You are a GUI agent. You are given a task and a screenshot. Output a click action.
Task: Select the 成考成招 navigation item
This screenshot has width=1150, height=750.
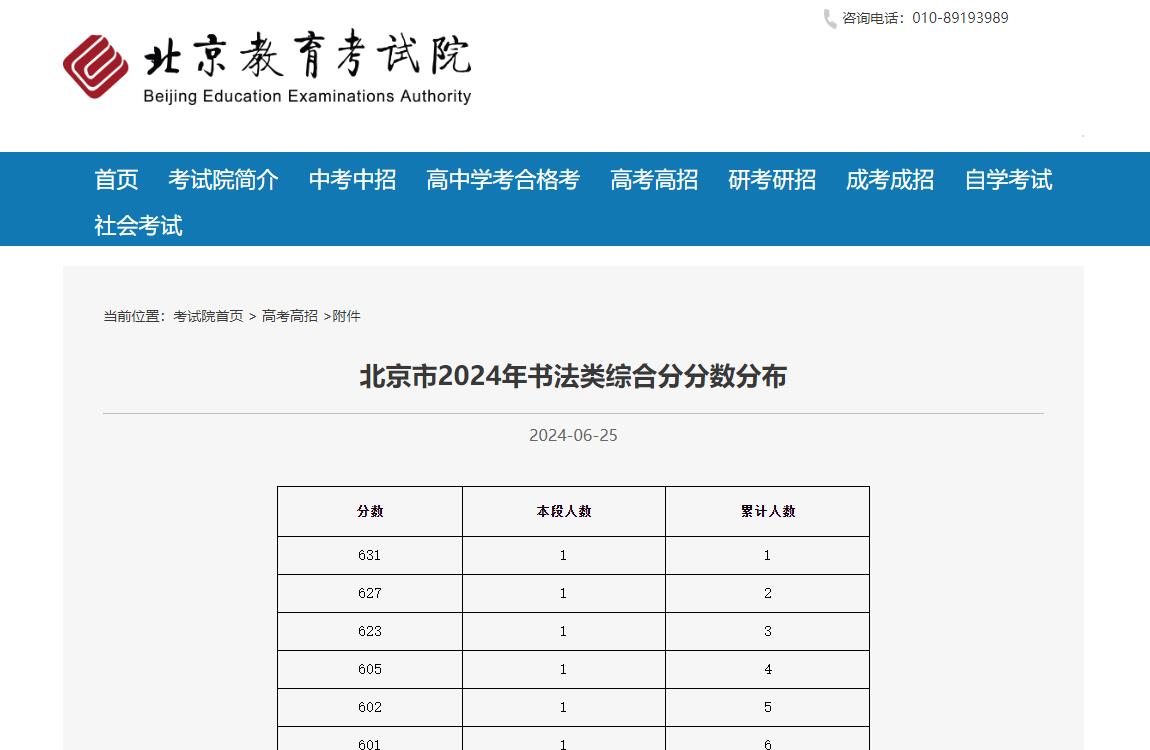click(890, 180)
